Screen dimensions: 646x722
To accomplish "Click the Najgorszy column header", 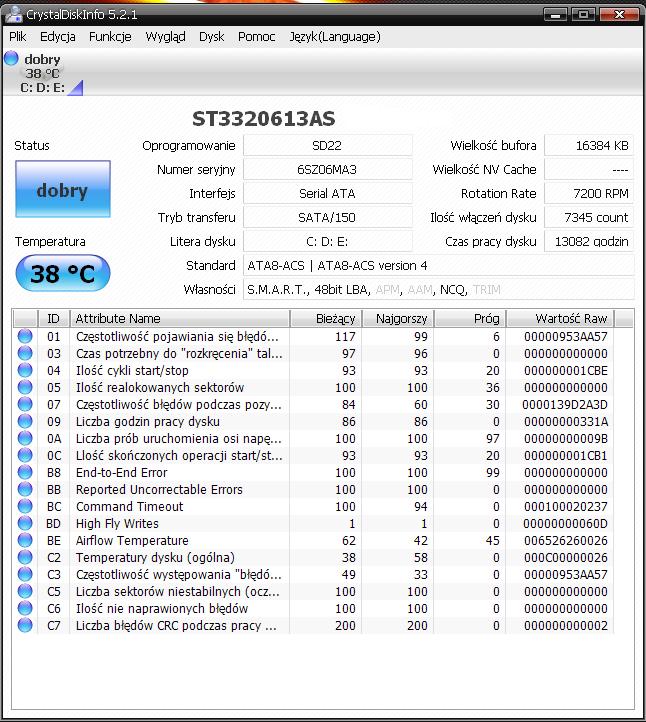I will 399,319.
